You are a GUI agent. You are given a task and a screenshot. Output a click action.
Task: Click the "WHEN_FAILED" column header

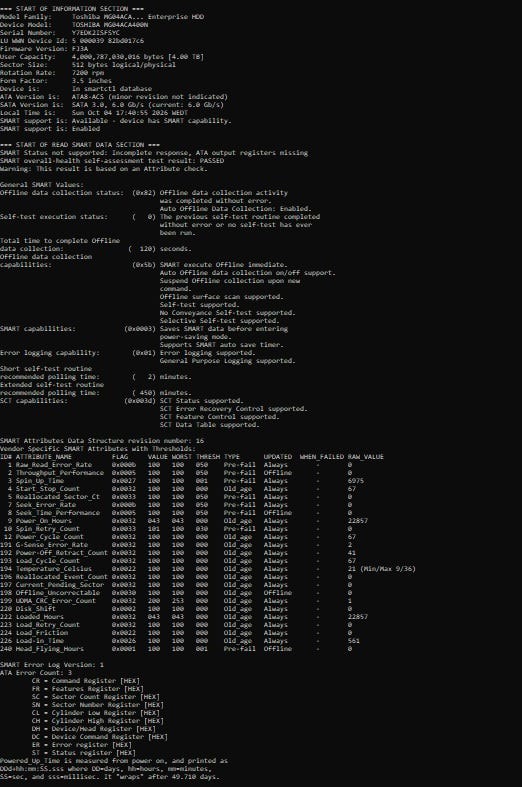[x=322, y=457]
